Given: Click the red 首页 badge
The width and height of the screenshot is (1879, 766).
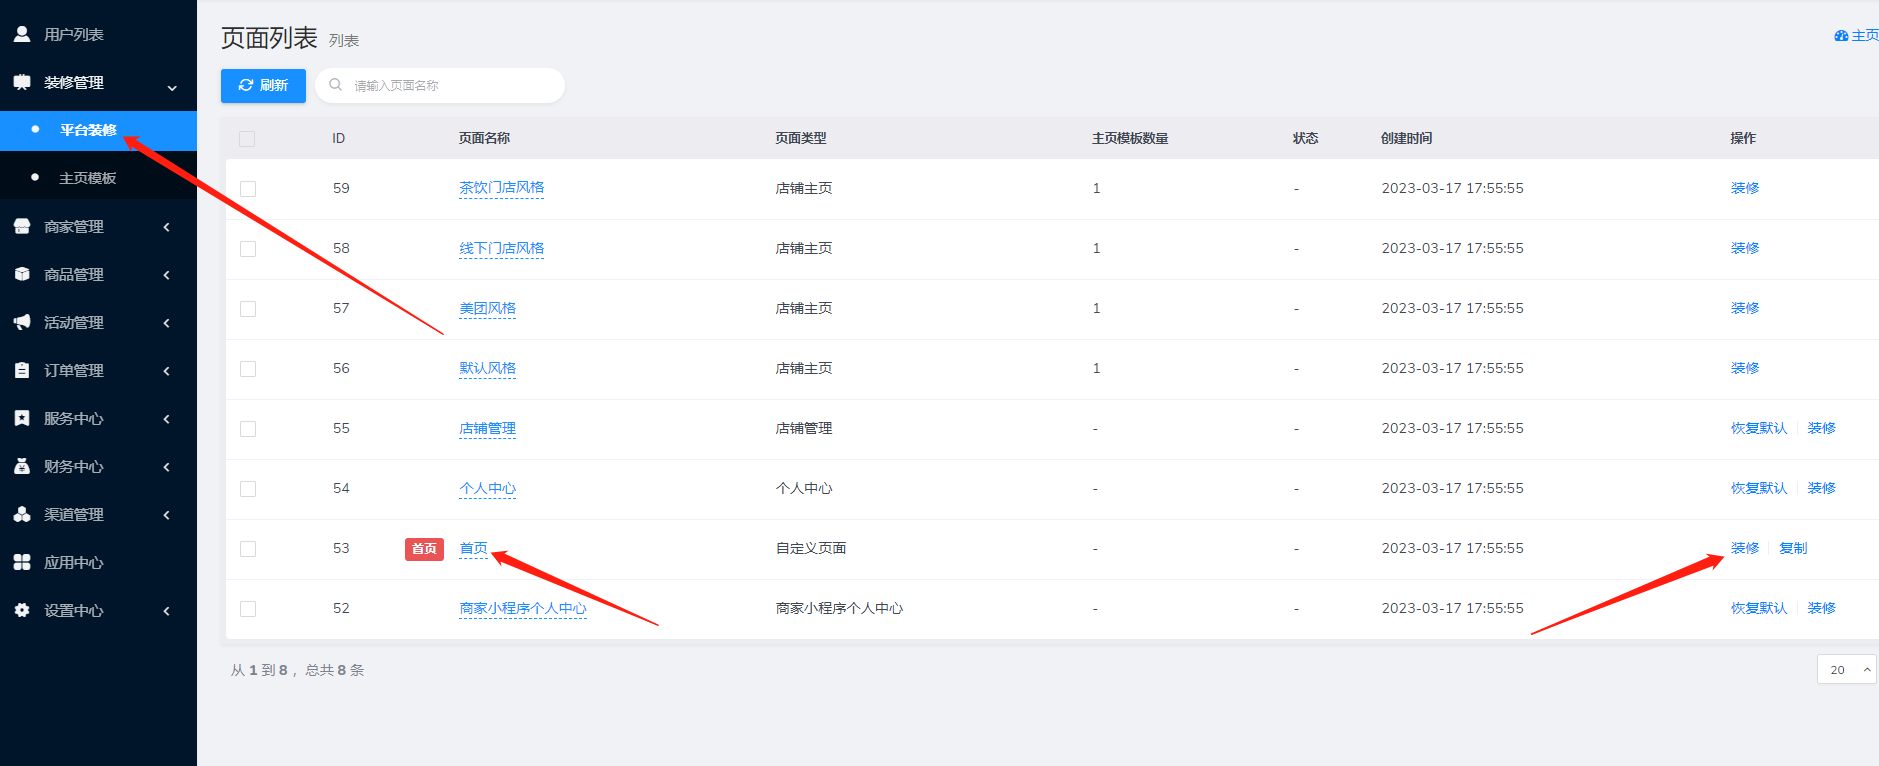Looking at the screenshot, I should [x=424, y=549].
